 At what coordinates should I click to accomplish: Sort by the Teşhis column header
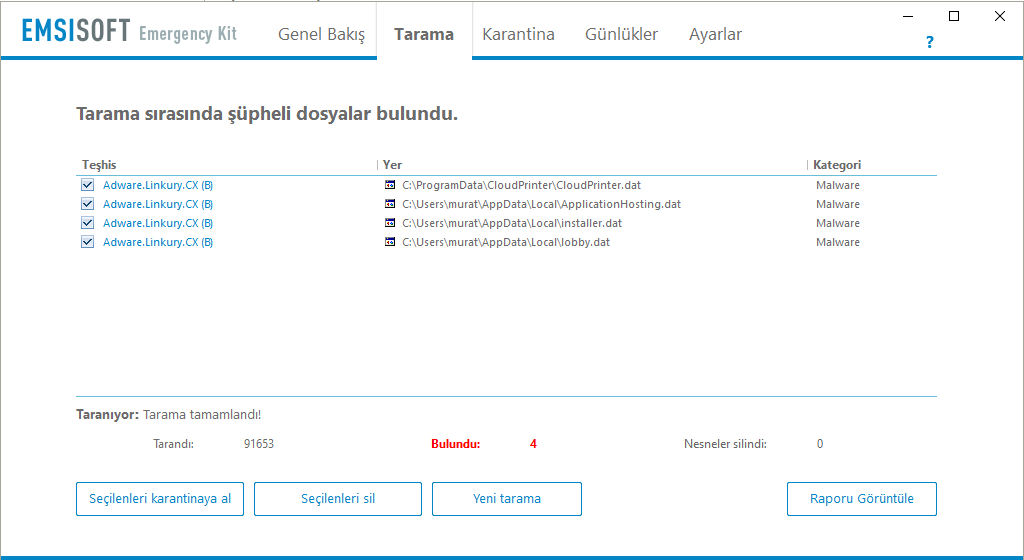pyautogui.click(x=99, y=164)
